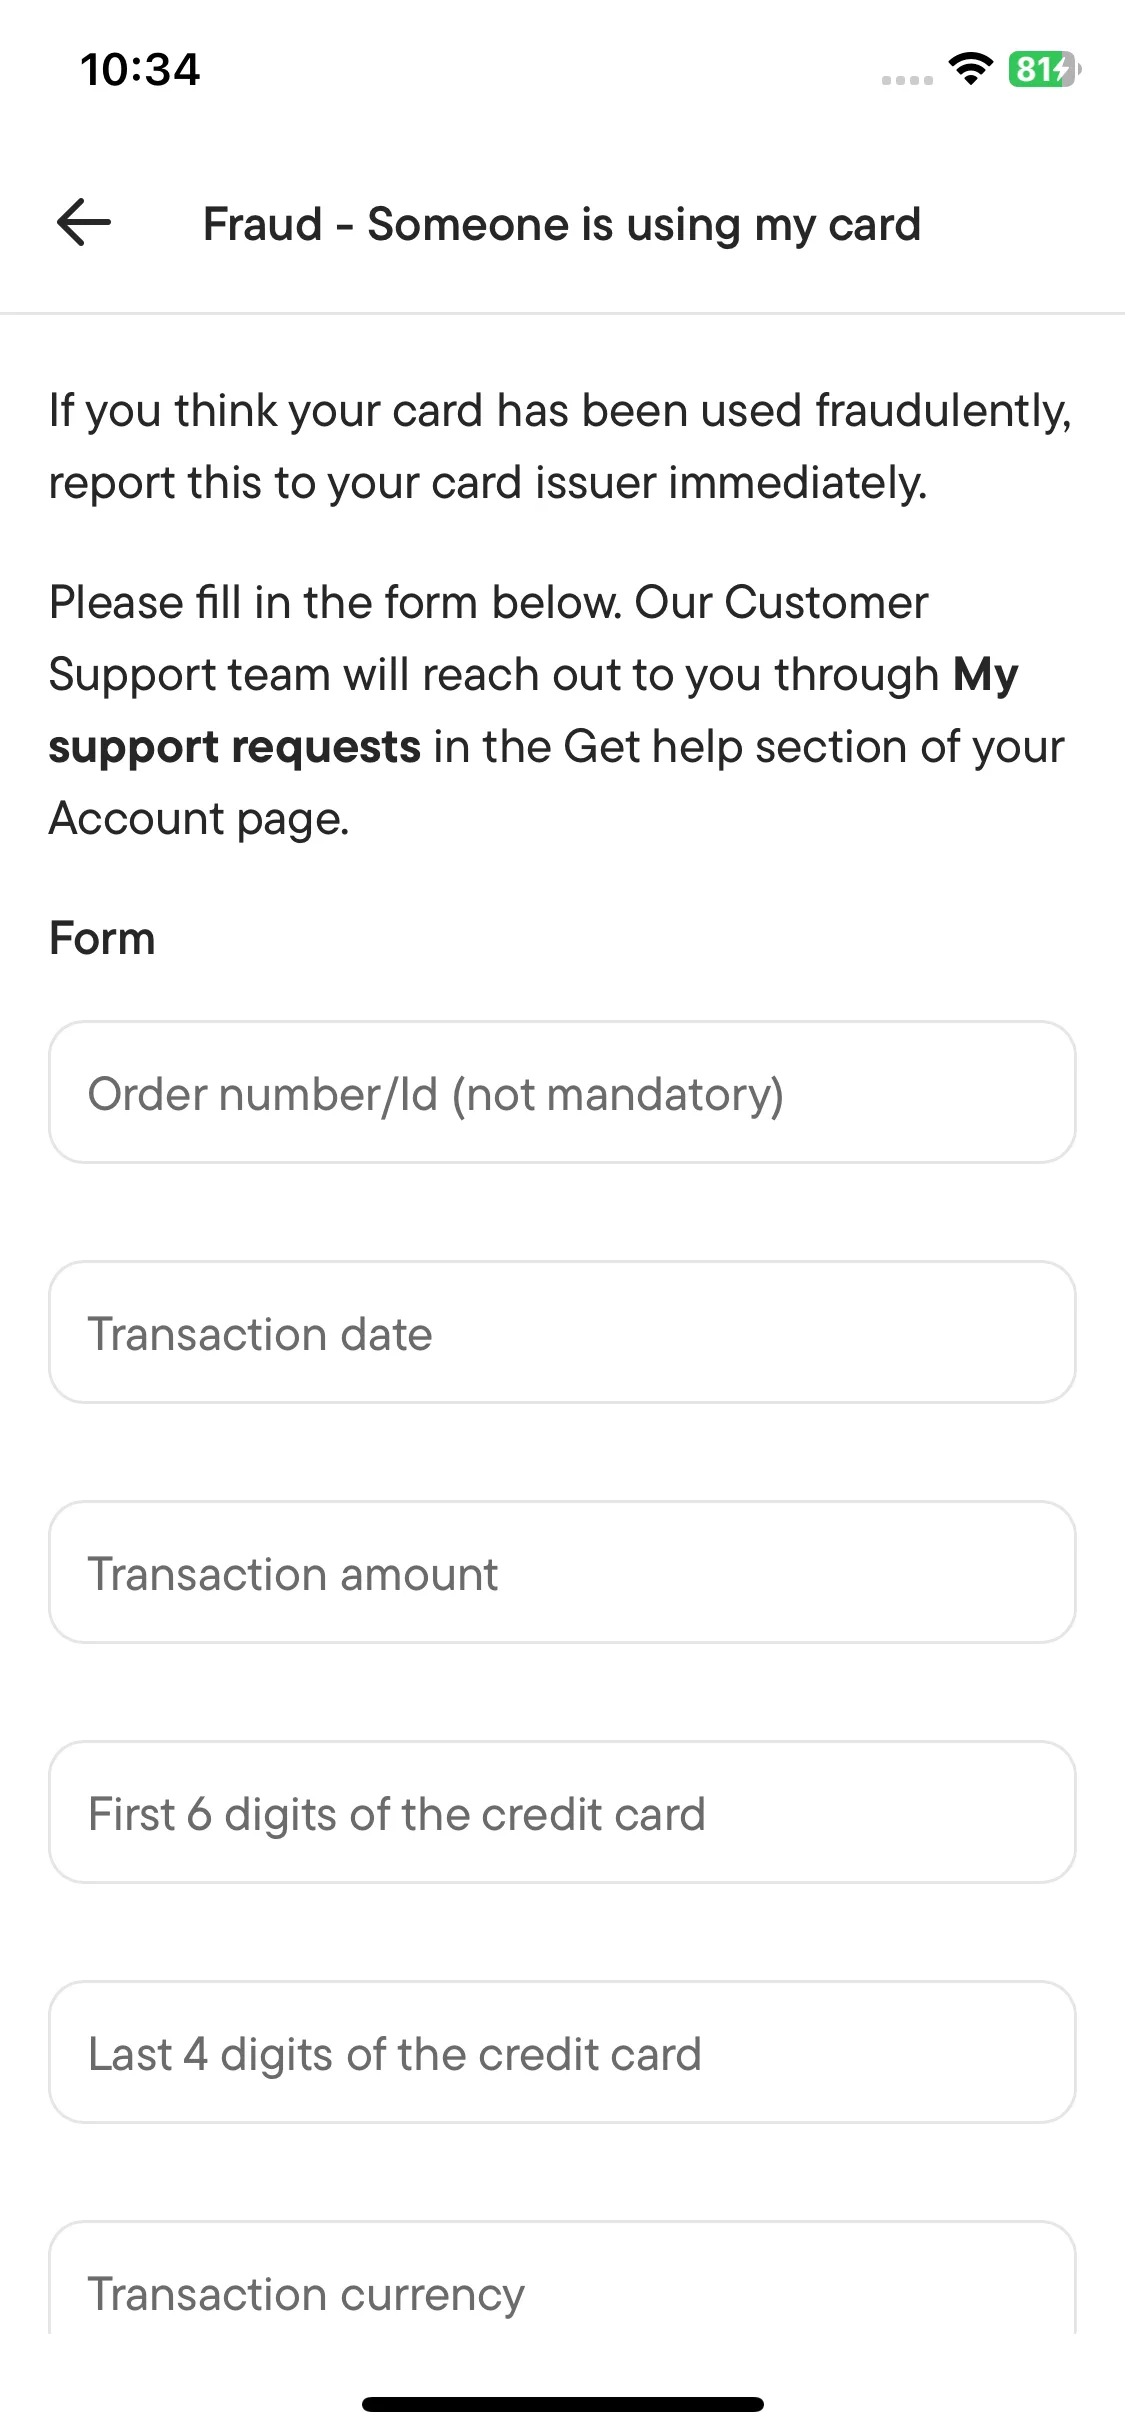Image resolution: width=1125 pixels, height=2436 pixels.
Task: Tap the battery level indicator
Action: click(x=1044, y=69)
